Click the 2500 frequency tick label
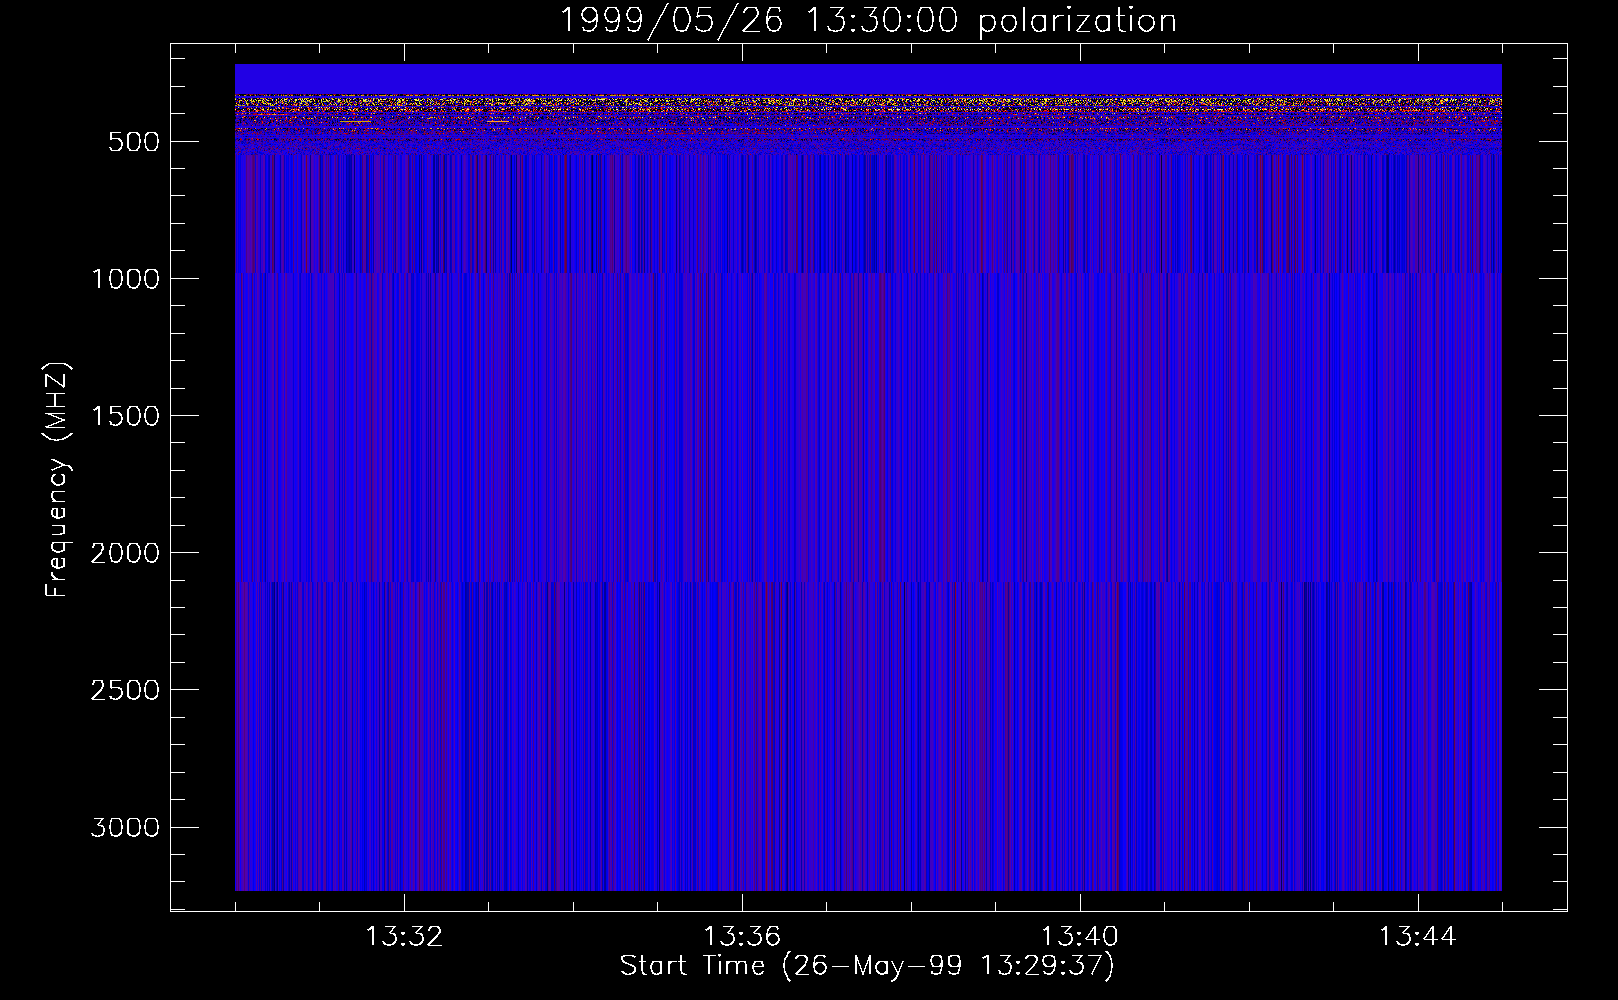Viewport: 1618px width, 1000px height. pos(125,690)
